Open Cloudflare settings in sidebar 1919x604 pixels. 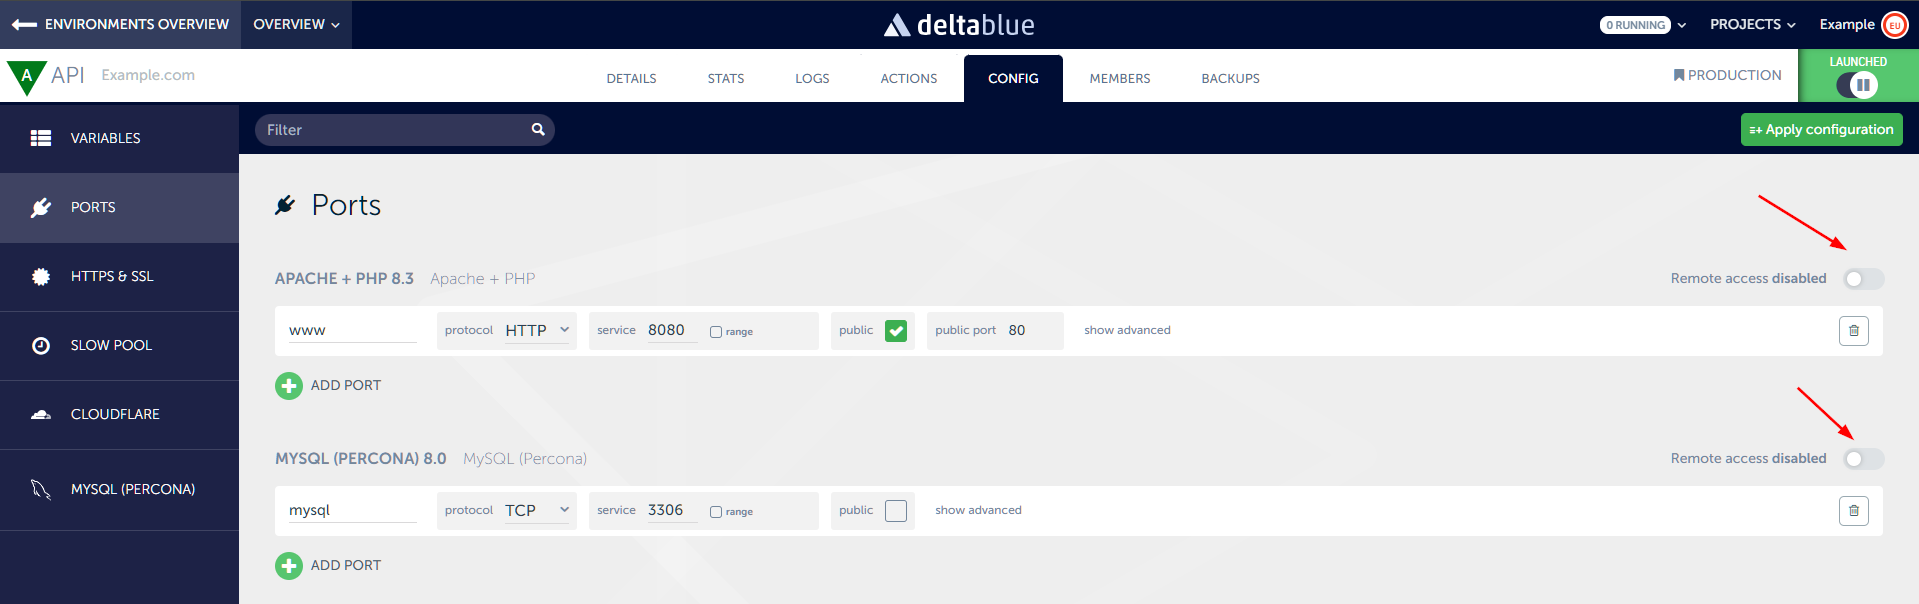115,415
